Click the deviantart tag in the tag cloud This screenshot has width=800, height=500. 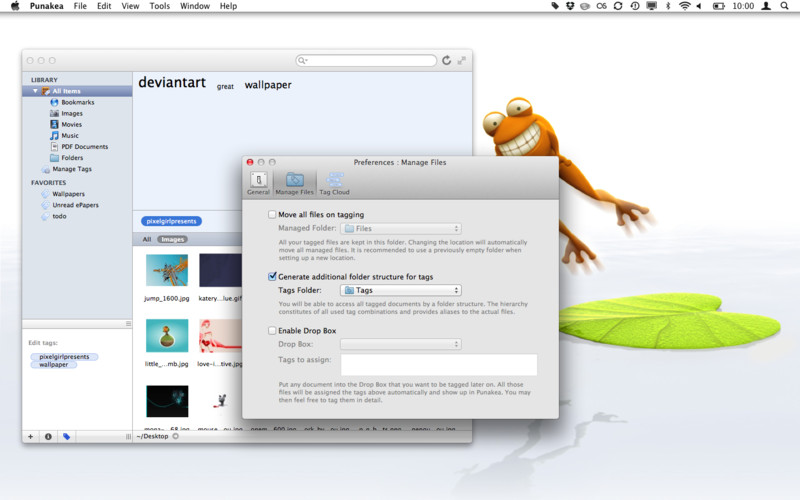171,83
